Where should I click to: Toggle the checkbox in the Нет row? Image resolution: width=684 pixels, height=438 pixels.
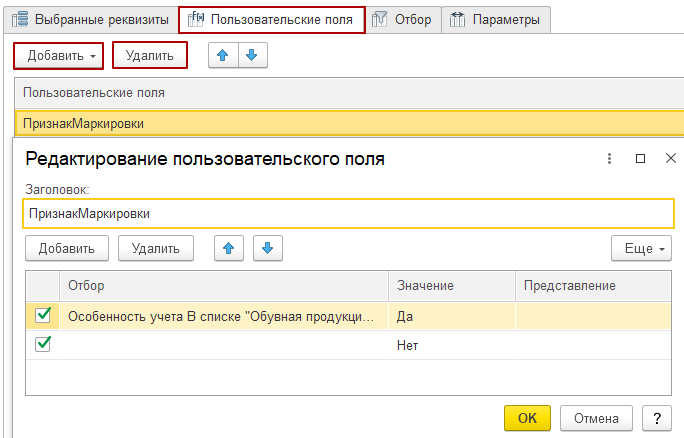pos(43,344)
